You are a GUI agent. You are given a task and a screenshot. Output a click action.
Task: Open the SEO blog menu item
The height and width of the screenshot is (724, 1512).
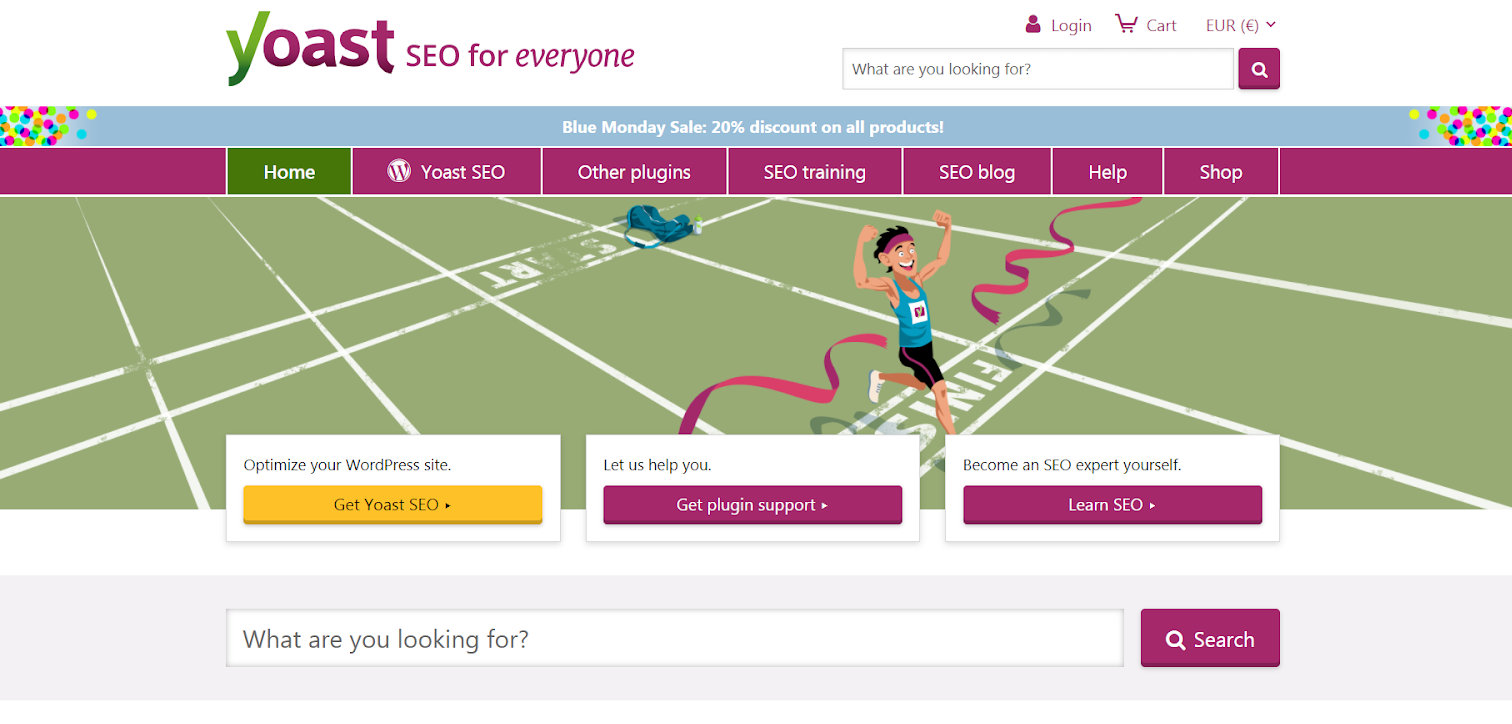[976, 172]
